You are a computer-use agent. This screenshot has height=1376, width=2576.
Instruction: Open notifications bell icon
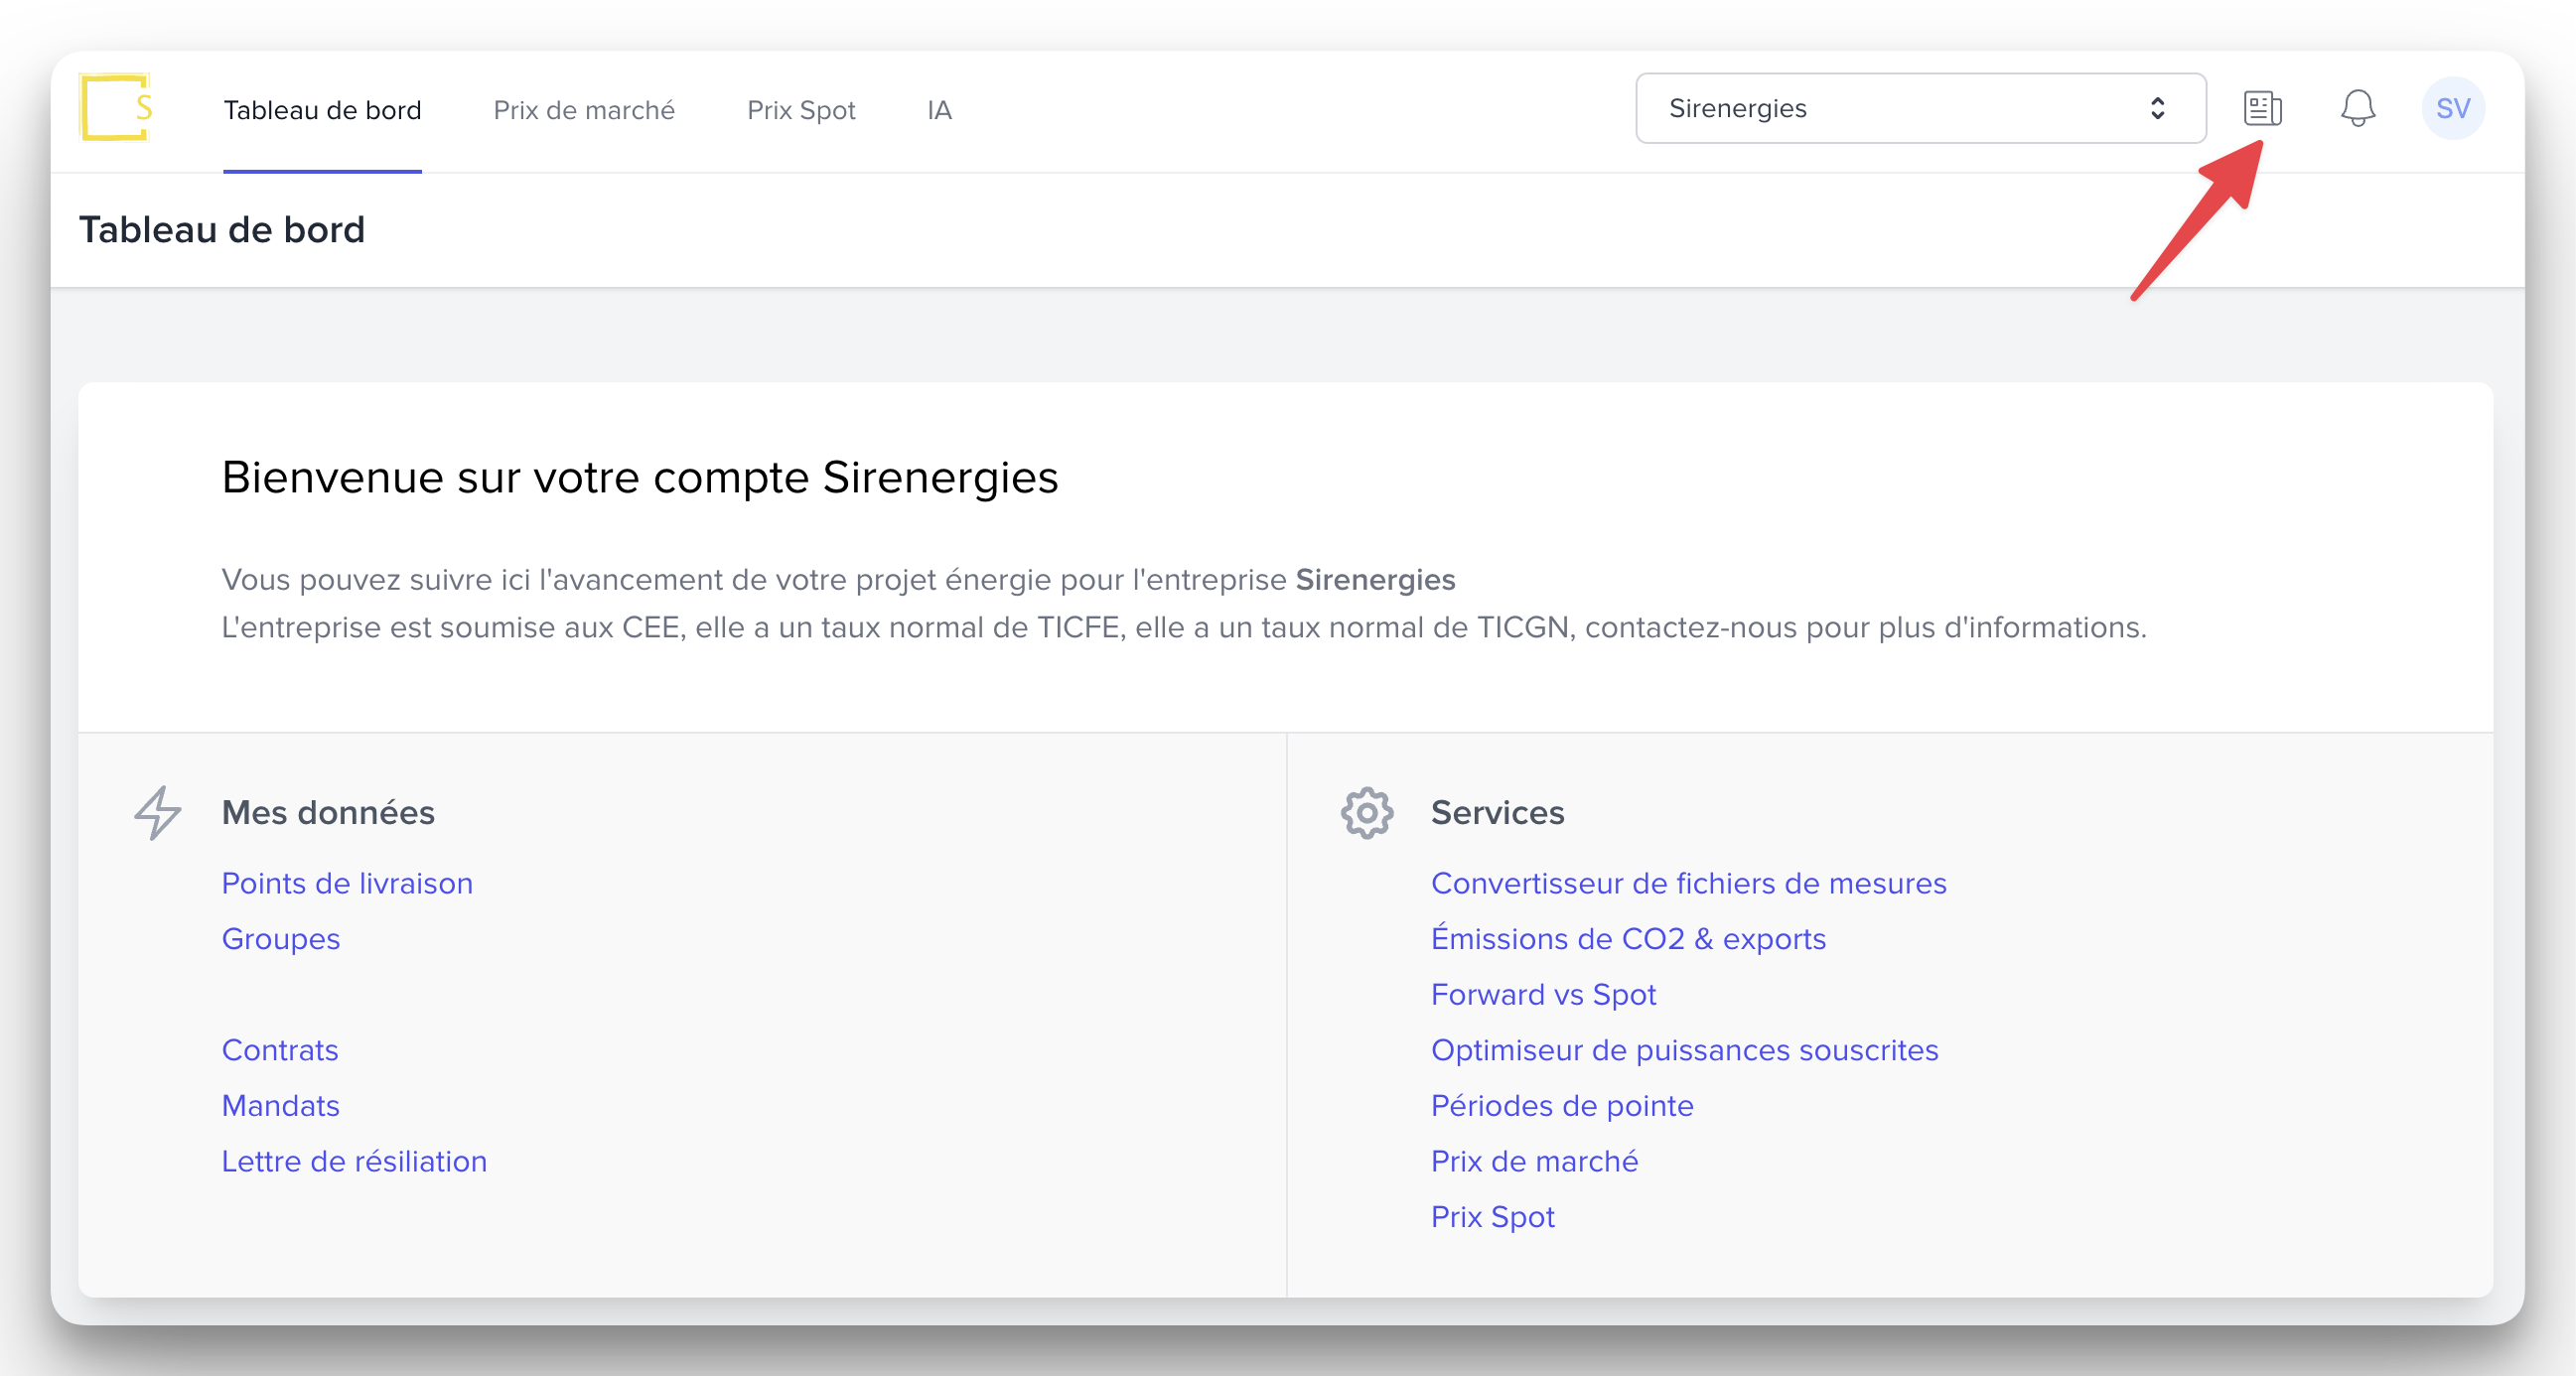pos(2357,108)
